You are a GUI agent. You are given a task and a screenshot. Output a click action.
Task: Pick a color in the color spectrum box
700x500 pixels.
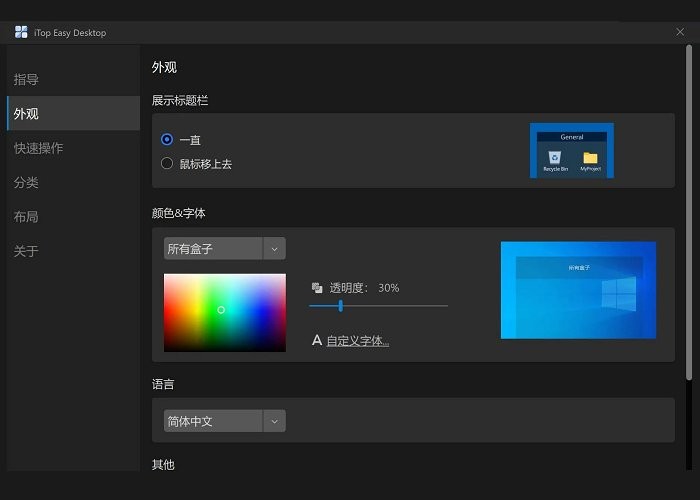(x=224, y=312)
